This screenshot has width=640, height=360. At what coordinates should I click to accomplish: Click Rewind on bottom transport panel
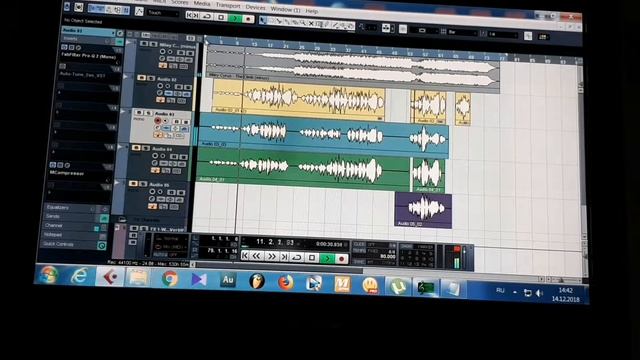tap(256, 256)
